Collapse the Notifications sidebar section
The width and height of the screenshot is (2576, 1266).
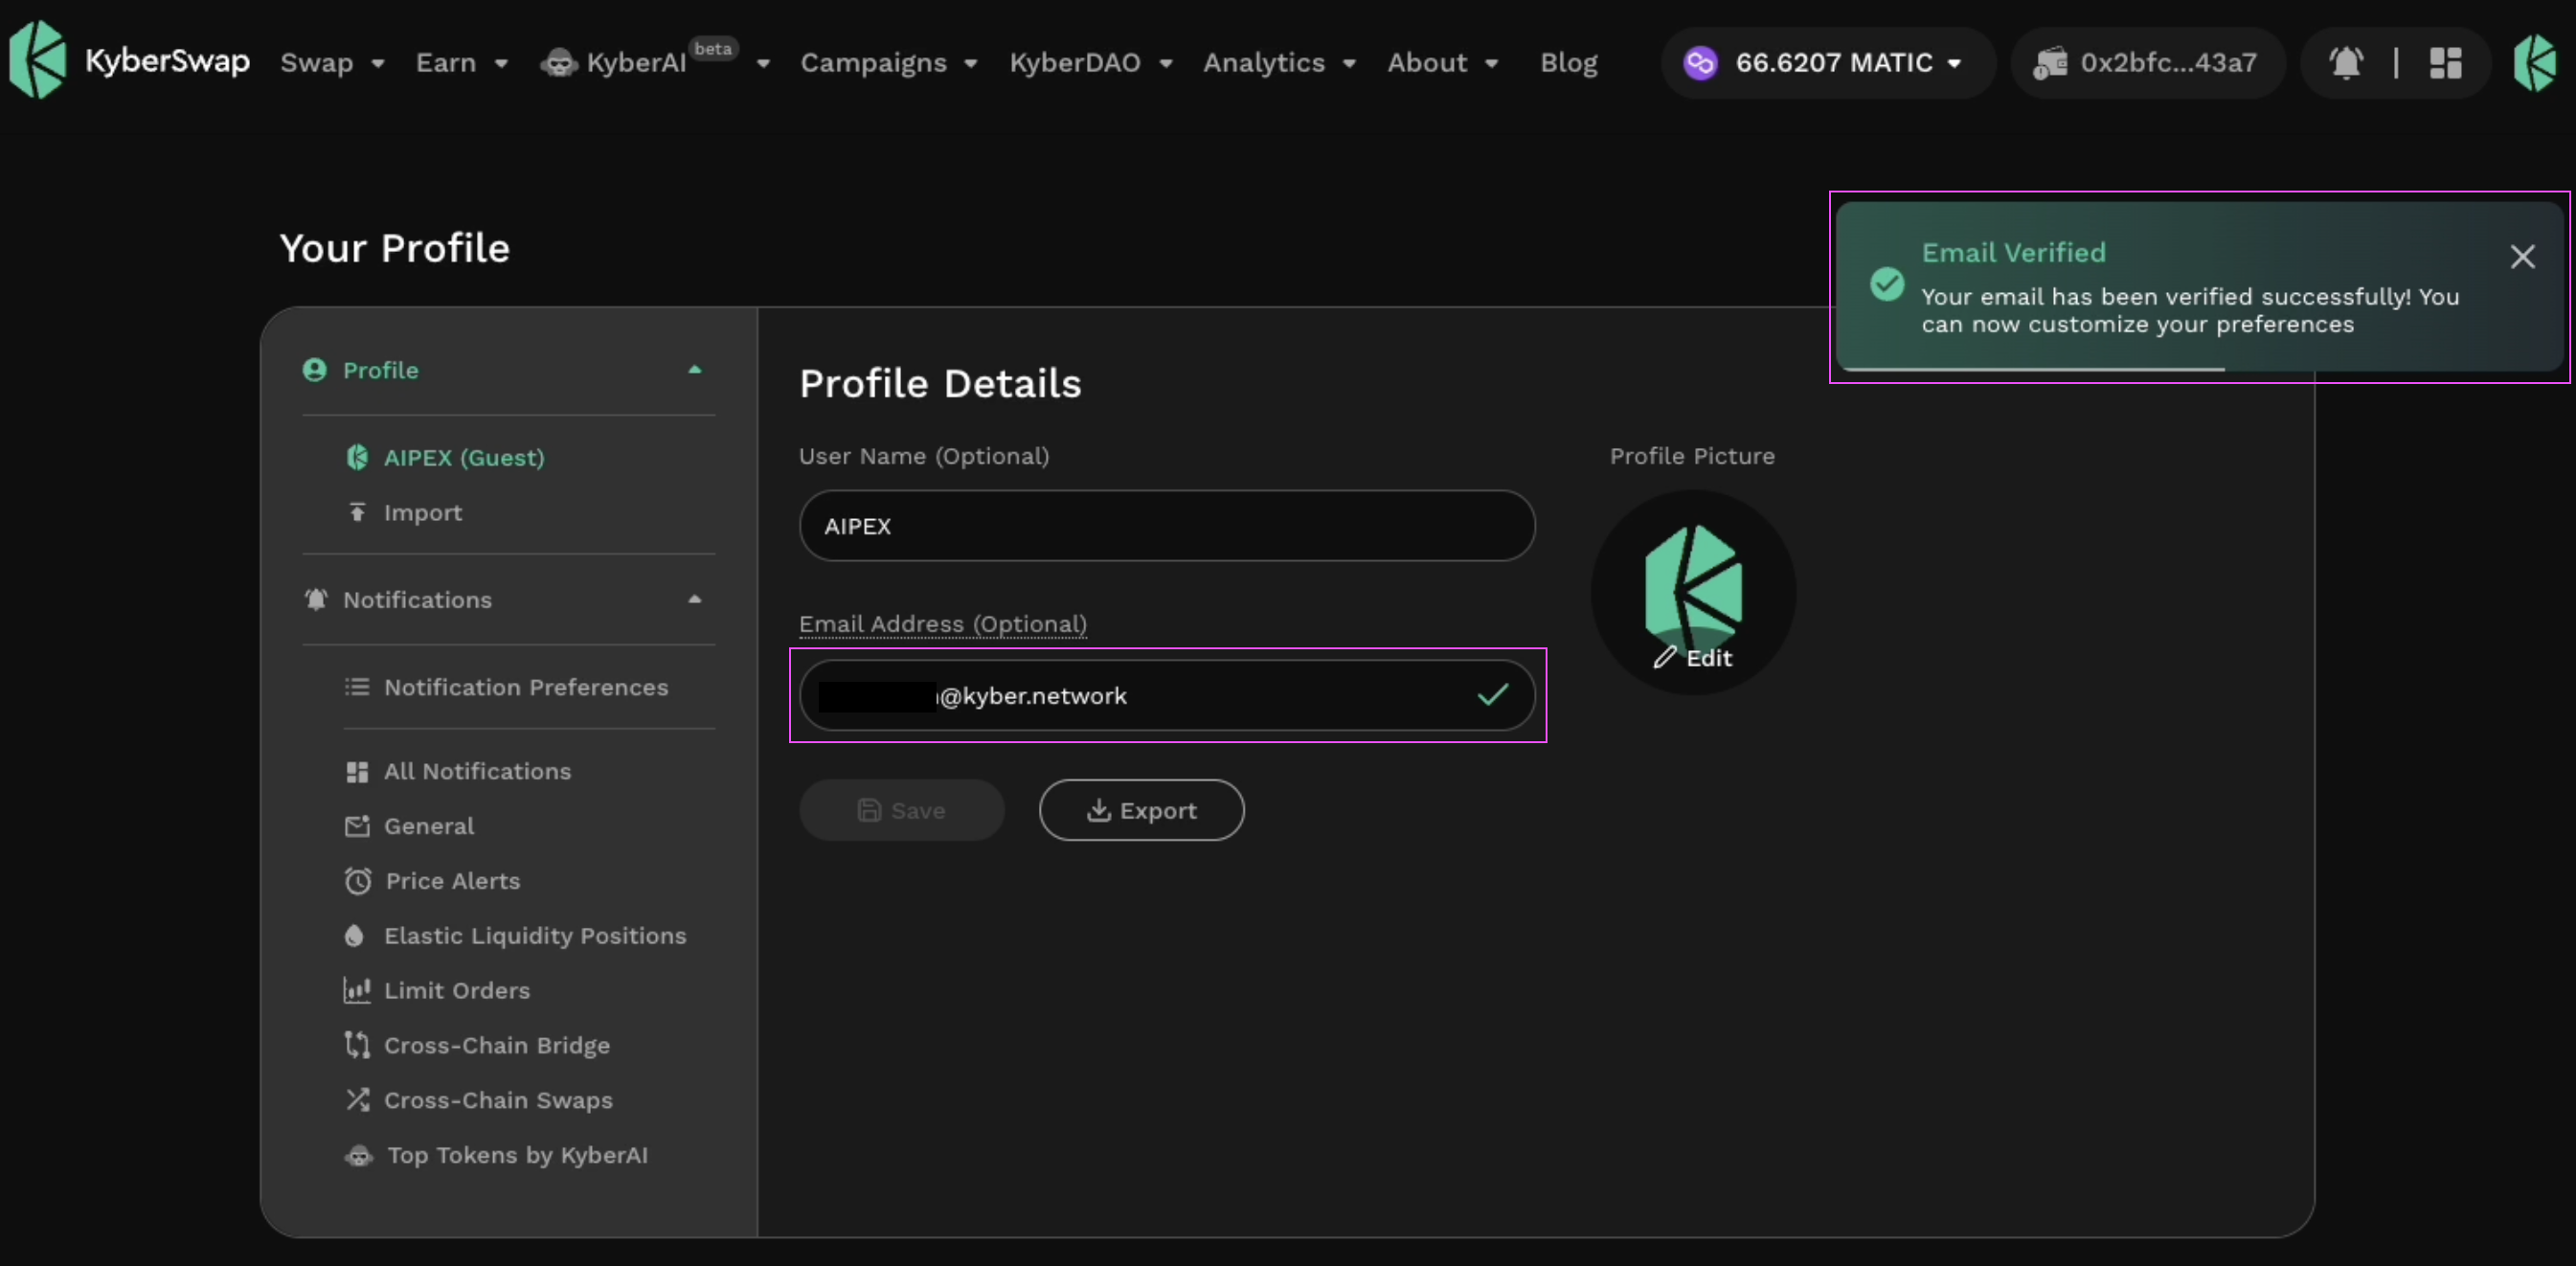pos(694,600)
